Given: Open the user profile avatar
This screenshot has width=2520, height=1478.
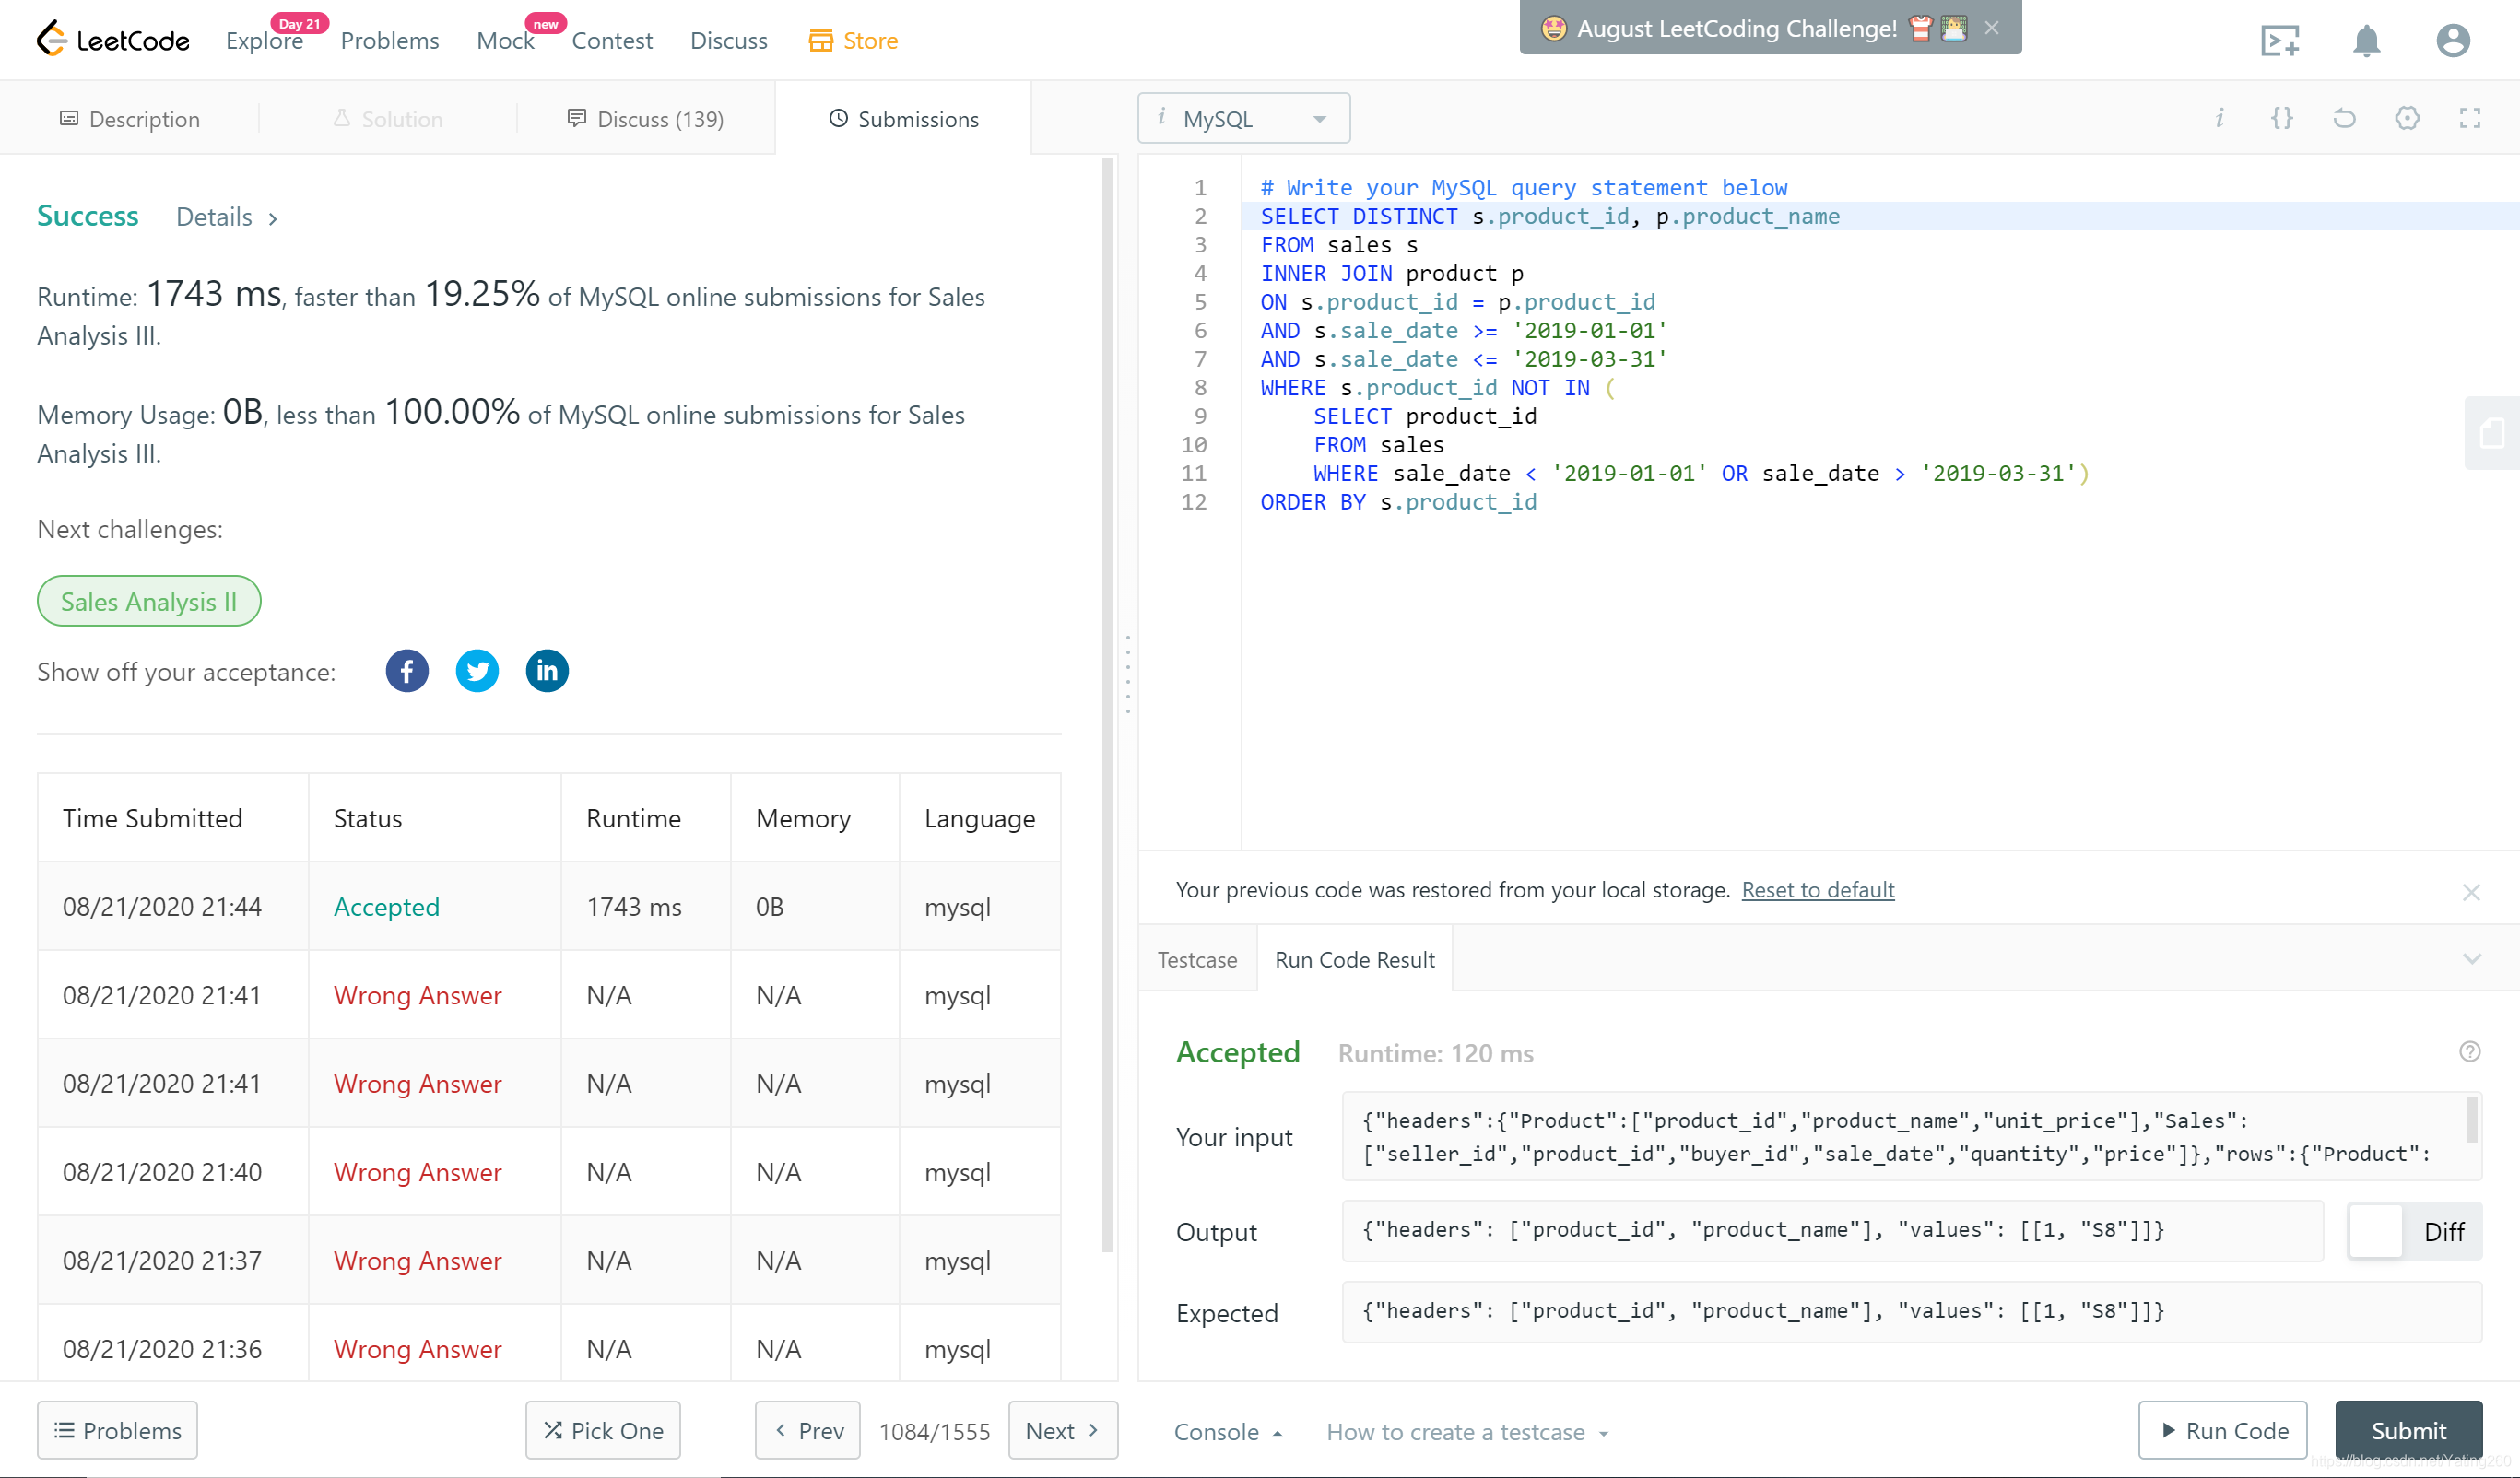Looking at the screenshot, I should click(x=2452, y=41).
